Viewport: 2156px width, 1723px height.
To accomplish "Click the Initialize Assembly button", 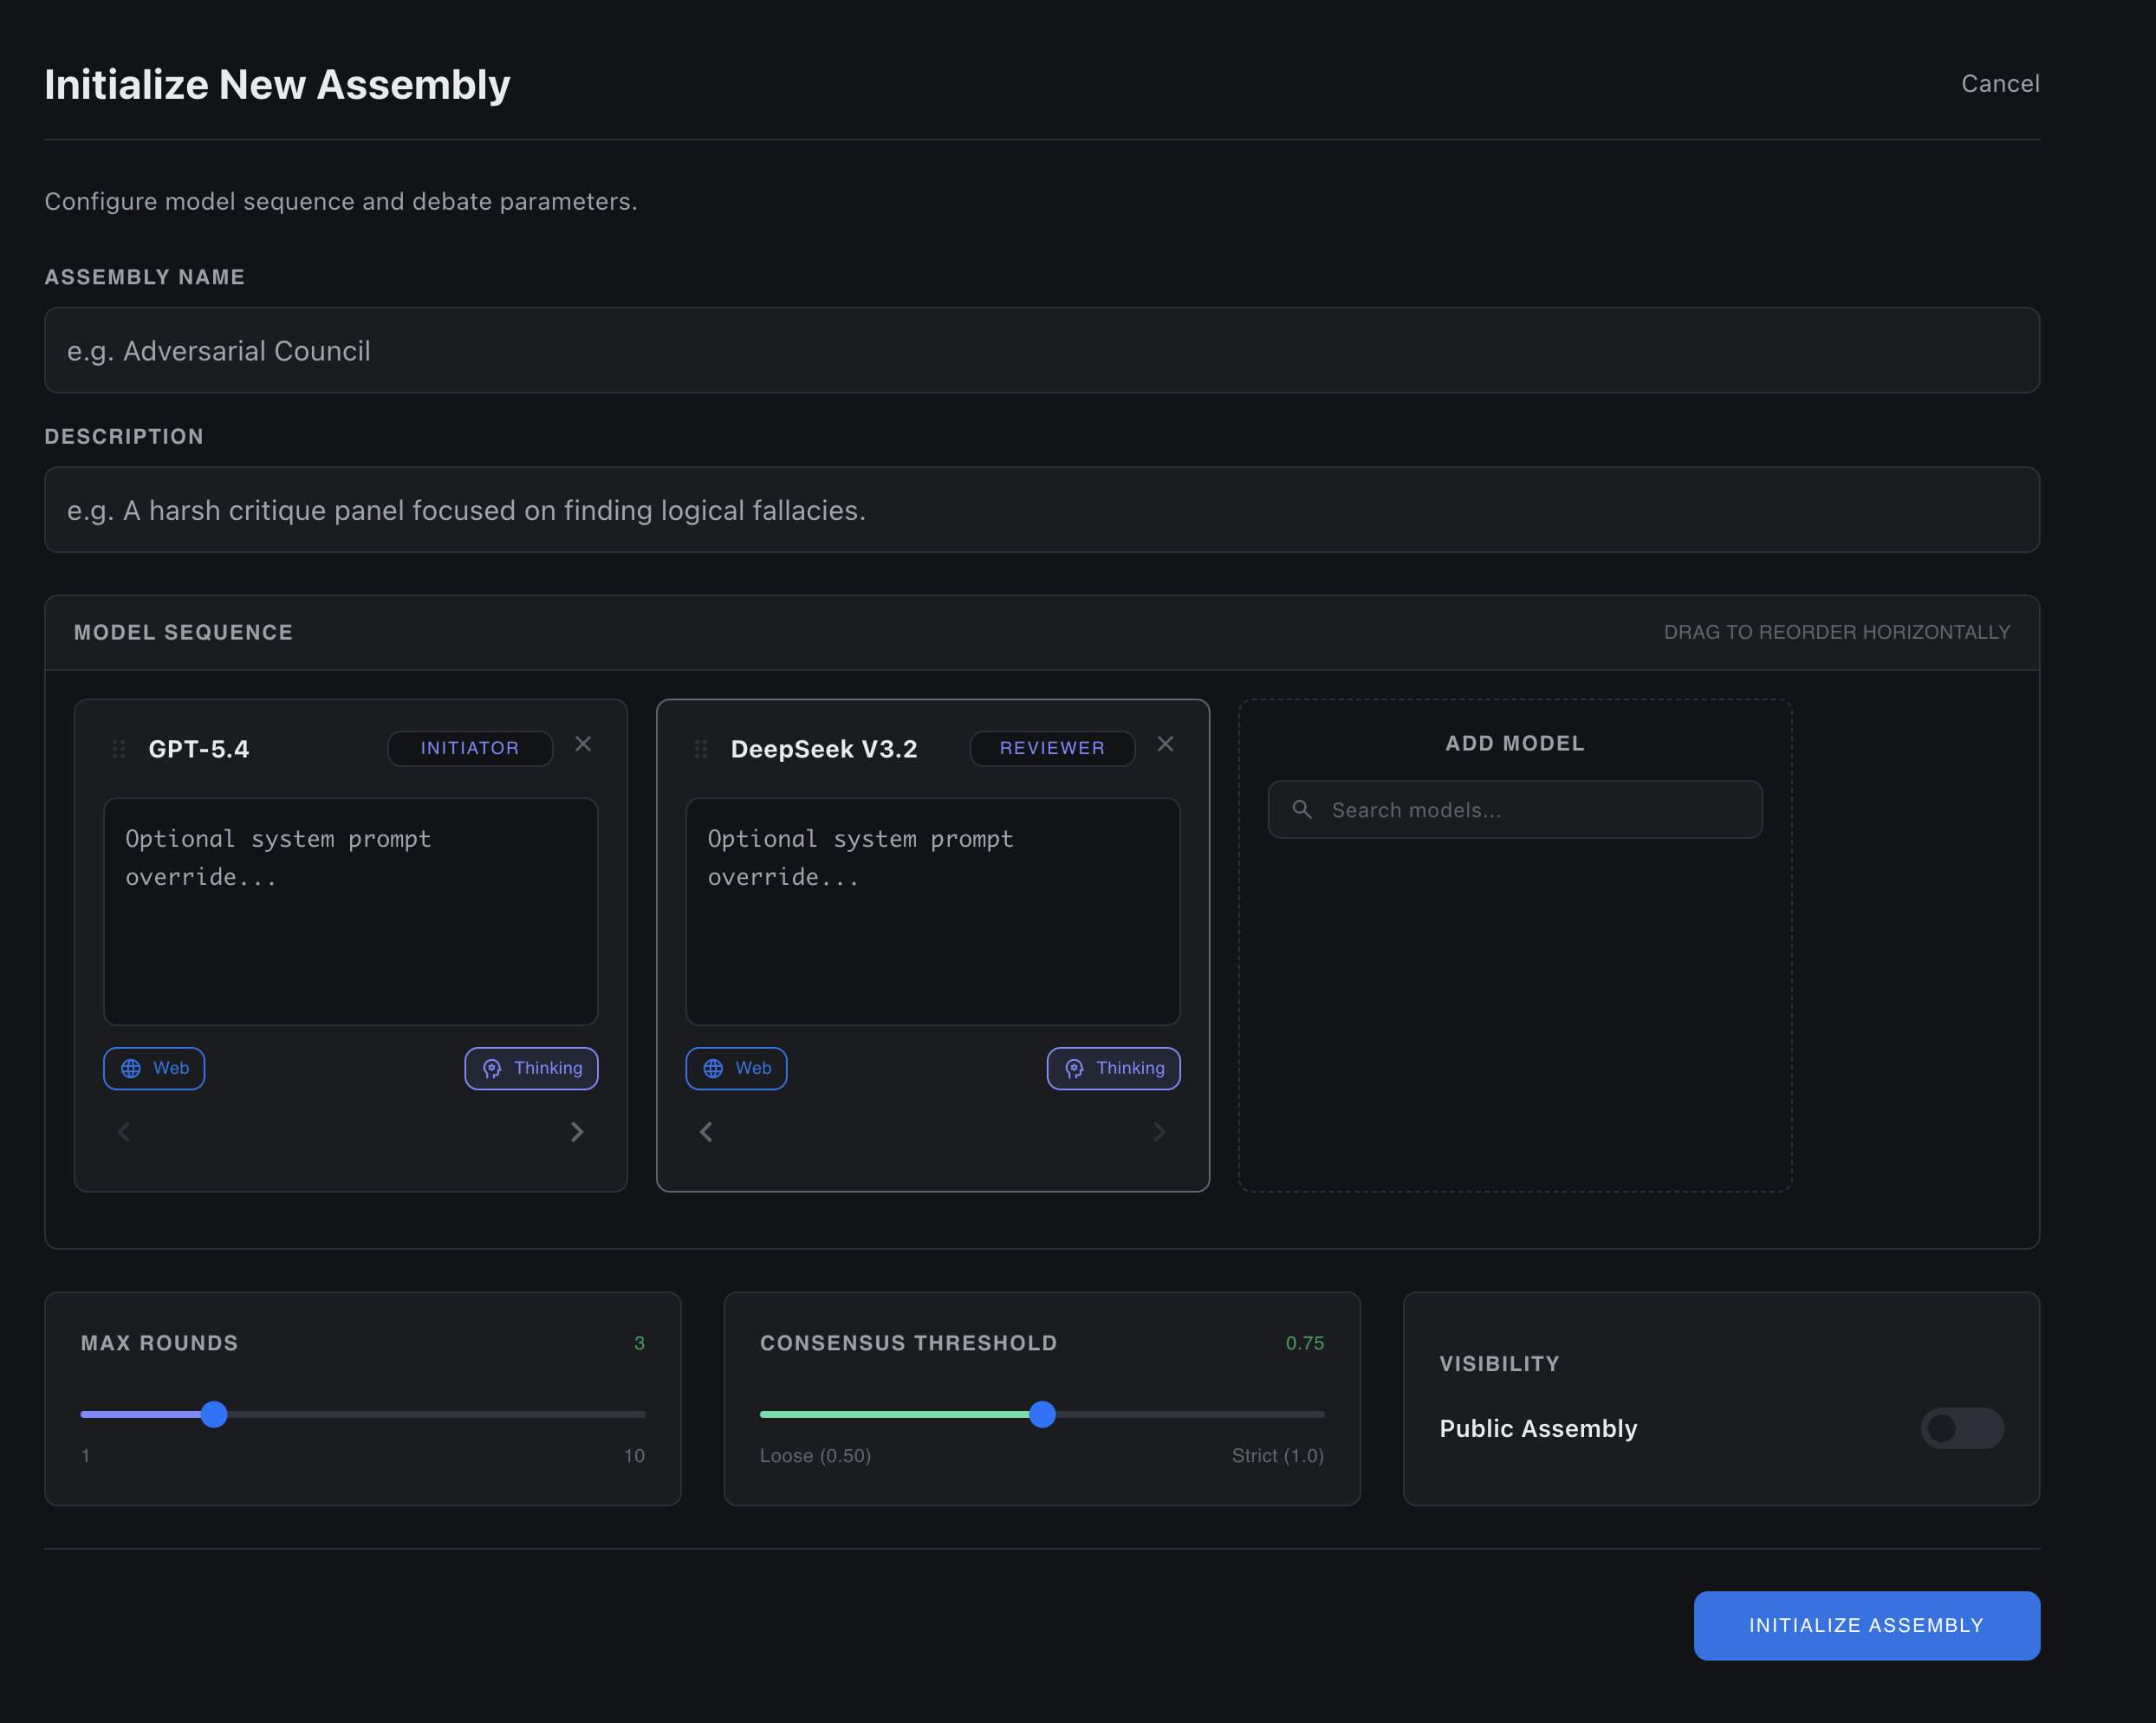I will 1866,1625.
